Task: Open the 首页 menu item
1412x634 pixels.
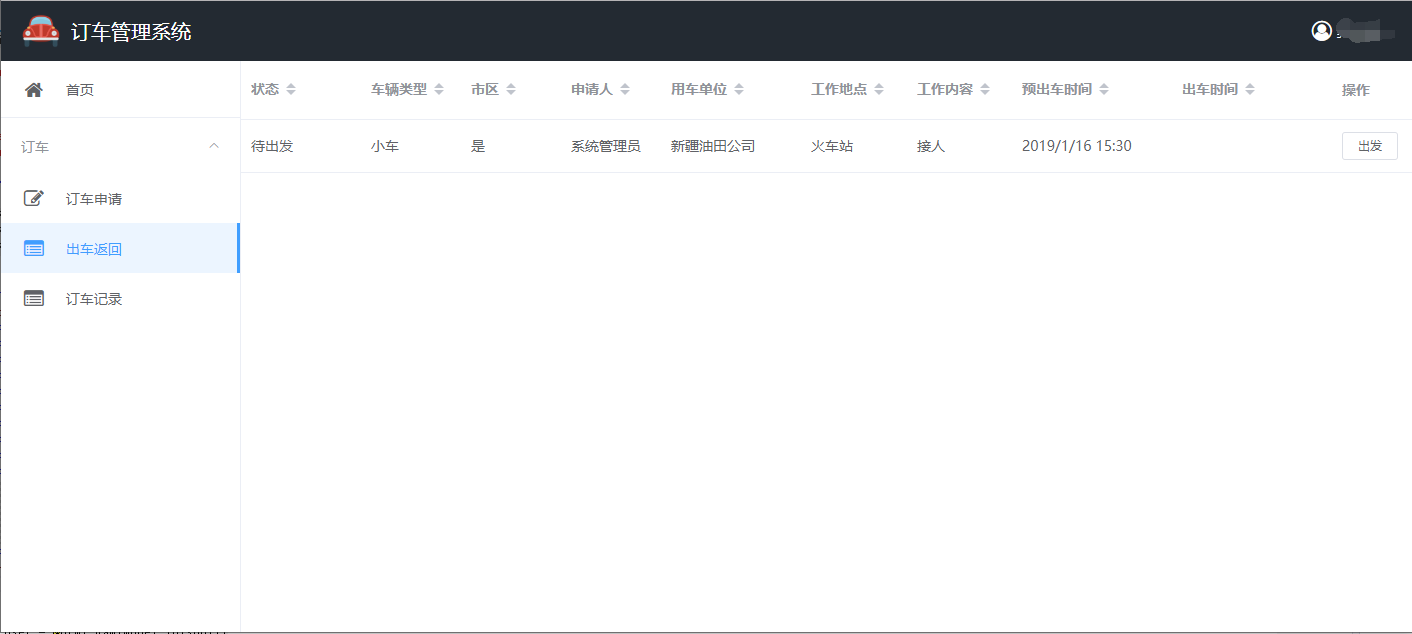Action: click(x=80, y=90)
